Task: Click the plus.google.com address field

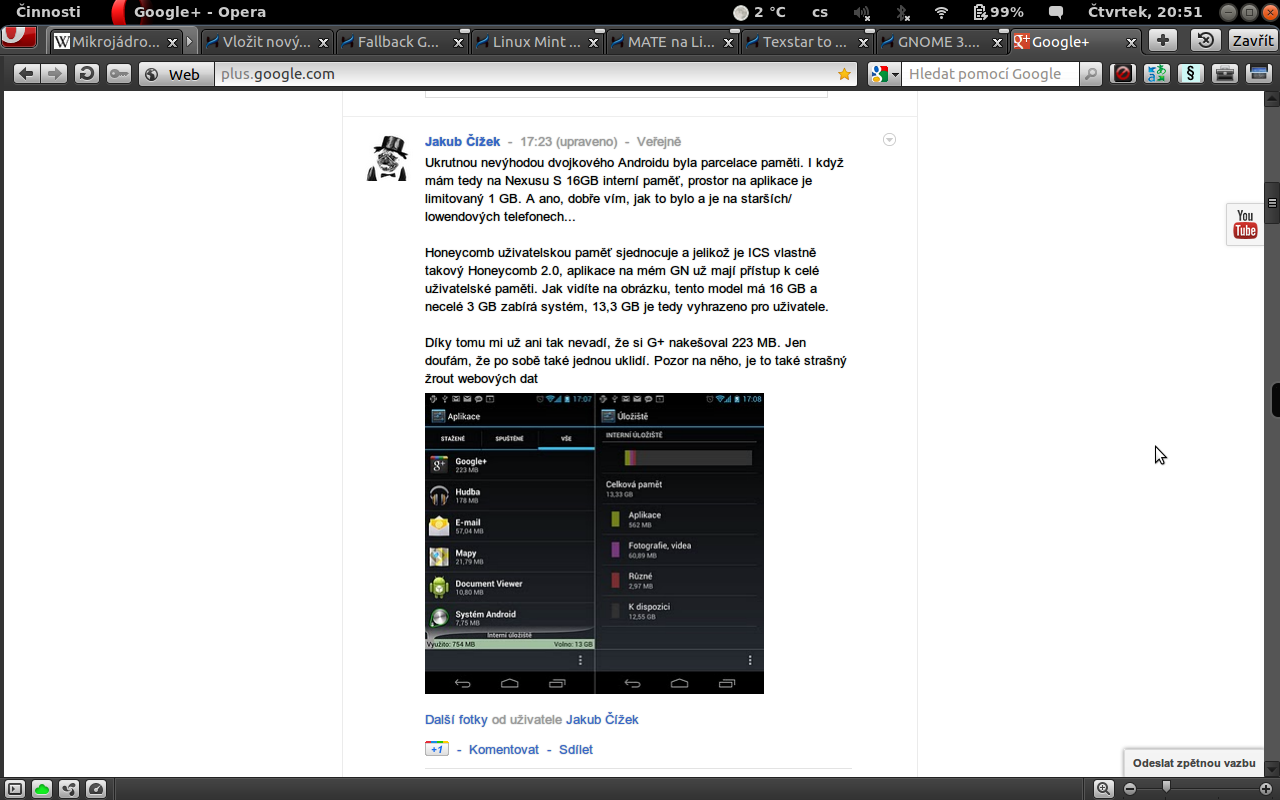Action: [x=525, y=74]
